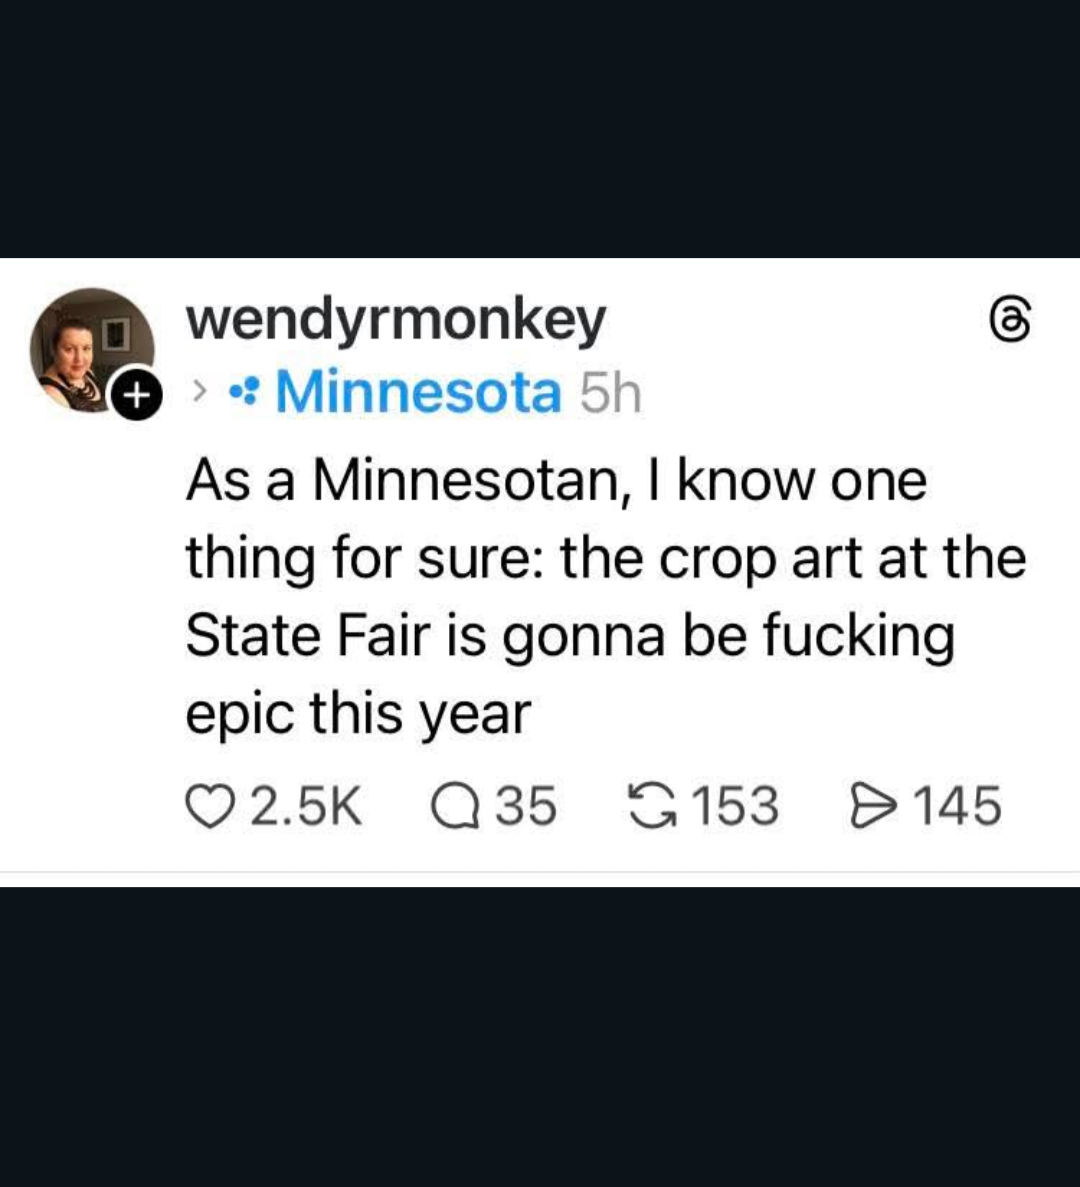Open replies via the comment bubble icon

455,806
